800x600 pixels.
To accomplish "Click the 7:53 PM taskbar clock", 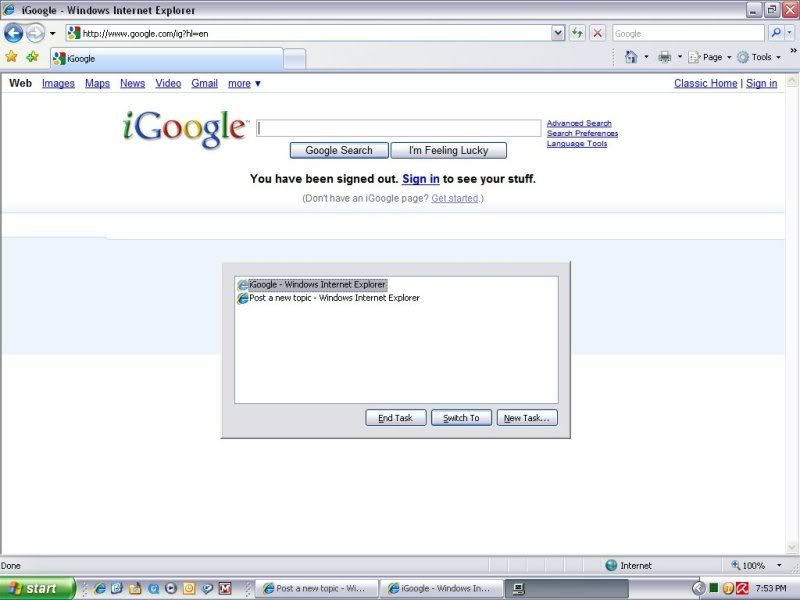I will [771, 589].
